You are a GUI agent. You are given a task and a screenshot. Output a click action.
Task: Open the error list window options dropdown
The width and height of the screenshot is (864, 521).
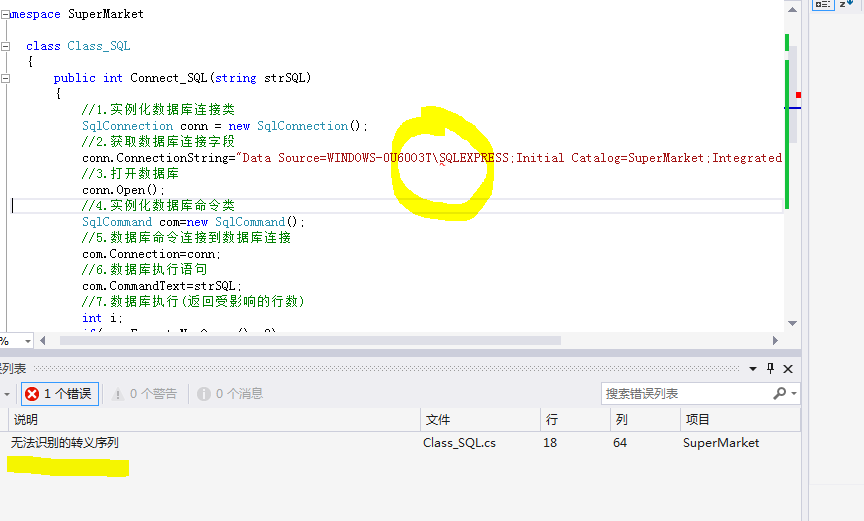coord(753,369)
